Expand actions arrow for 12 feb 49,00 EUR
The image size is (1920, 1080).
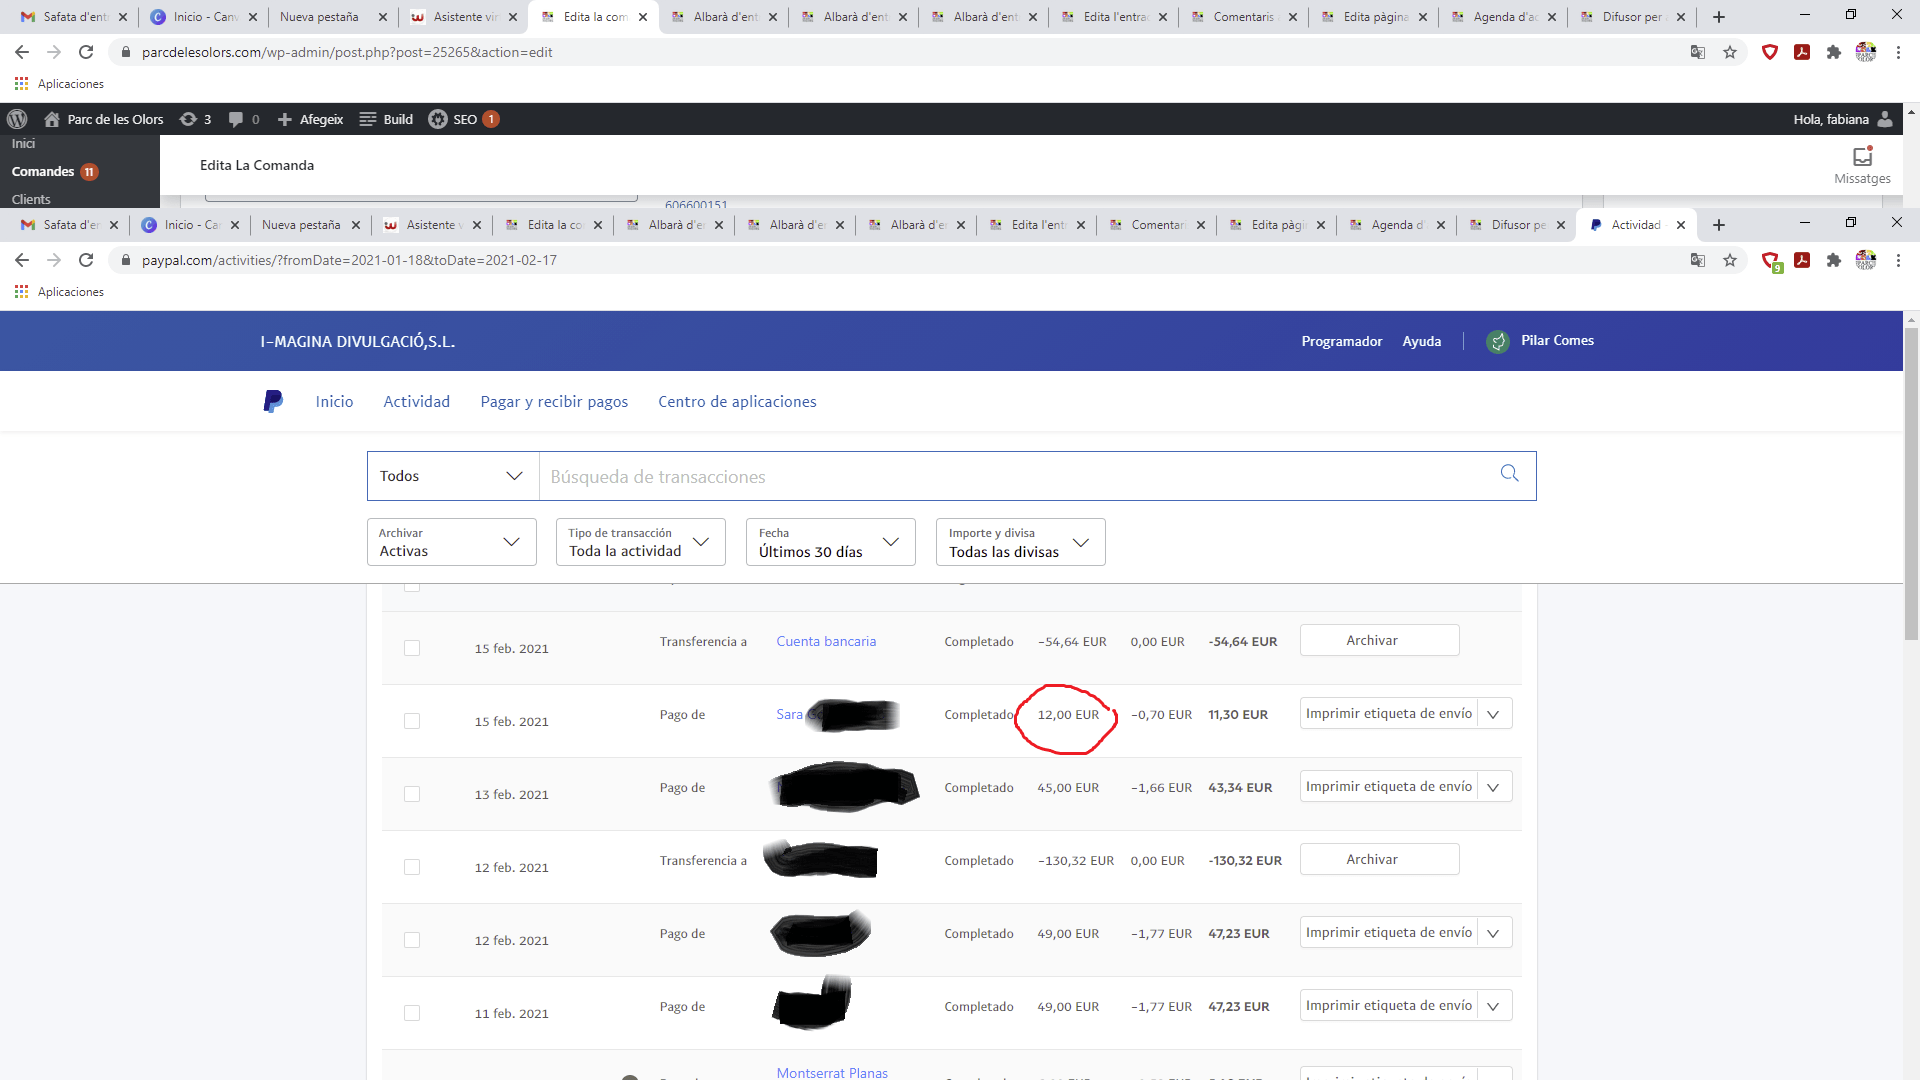click(x=1494, y=933)
